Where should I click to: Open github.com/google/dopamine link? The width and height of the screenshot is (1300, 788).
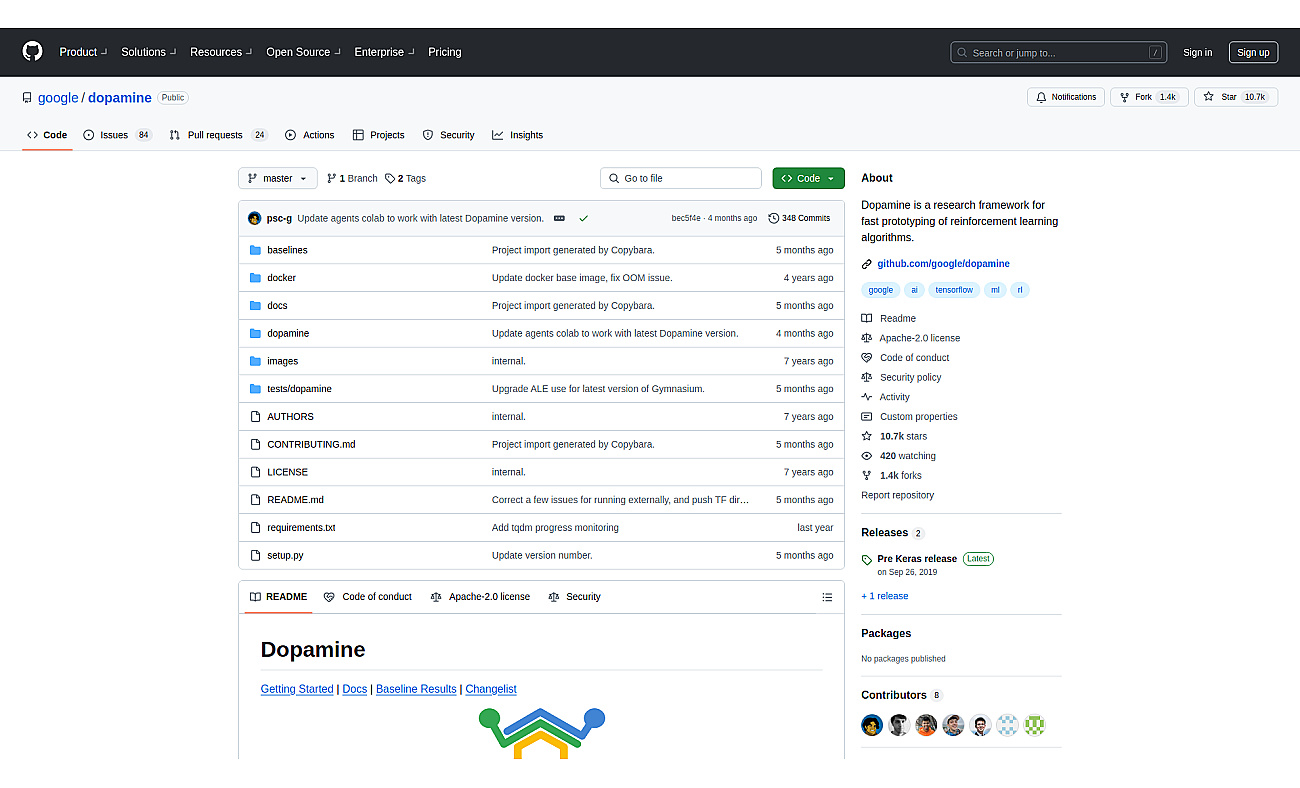(x=943, y=264)
